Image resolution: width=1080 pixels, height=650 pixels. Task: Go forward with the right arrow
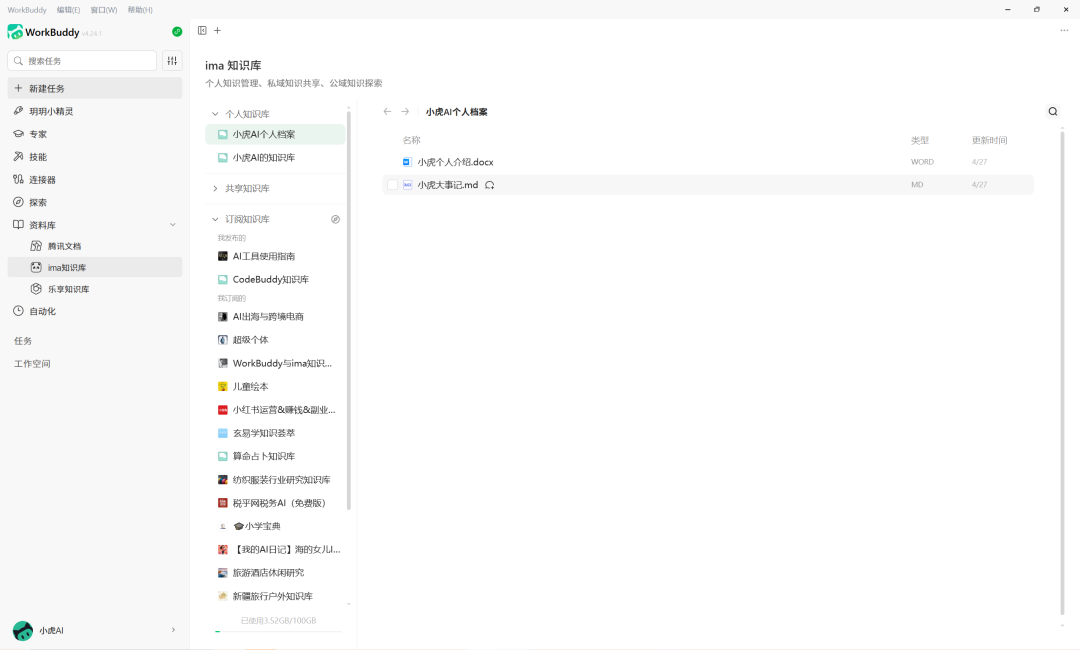[405, 111]
